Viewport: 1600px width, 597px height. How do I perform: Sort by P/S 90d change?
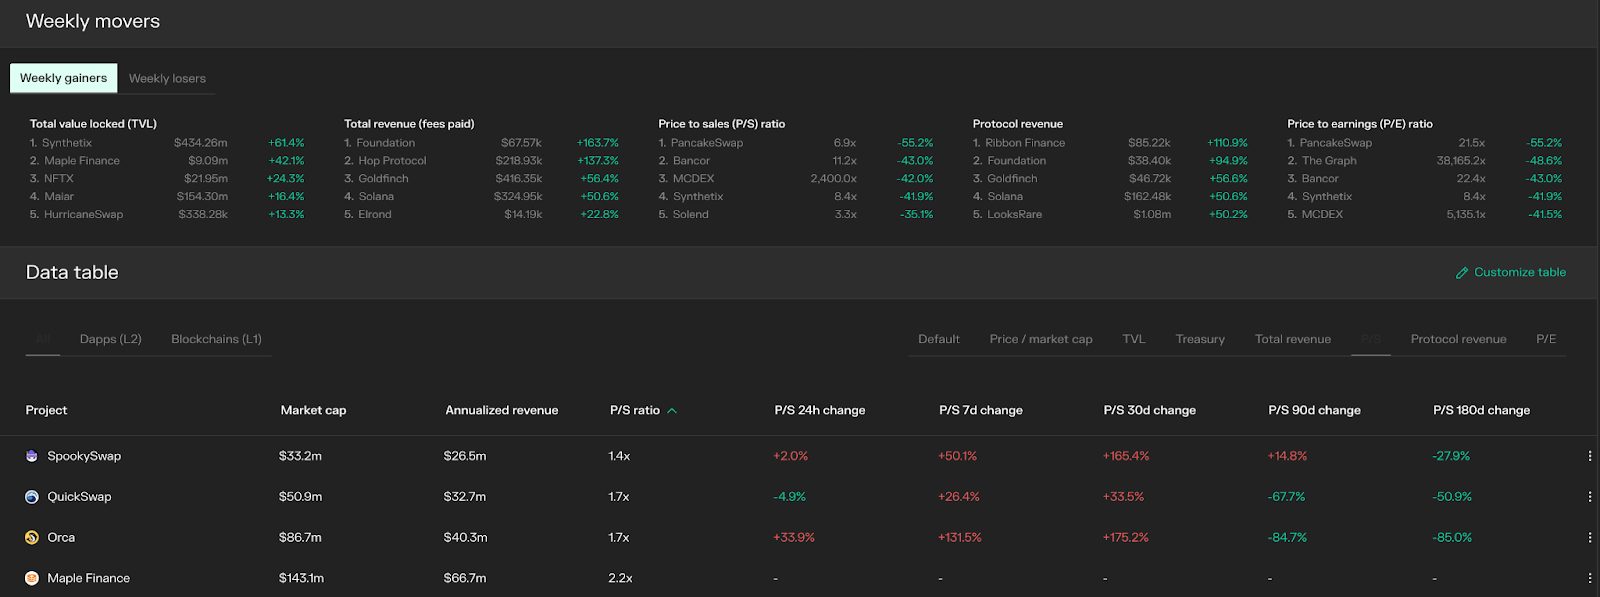pos(1314,410)
